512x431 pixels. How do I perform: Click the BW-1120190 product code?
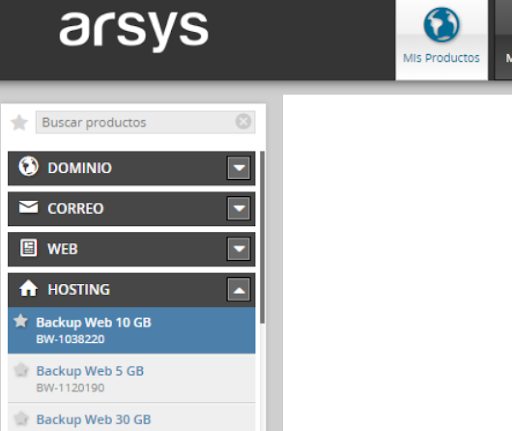click(x=70, y=388)
